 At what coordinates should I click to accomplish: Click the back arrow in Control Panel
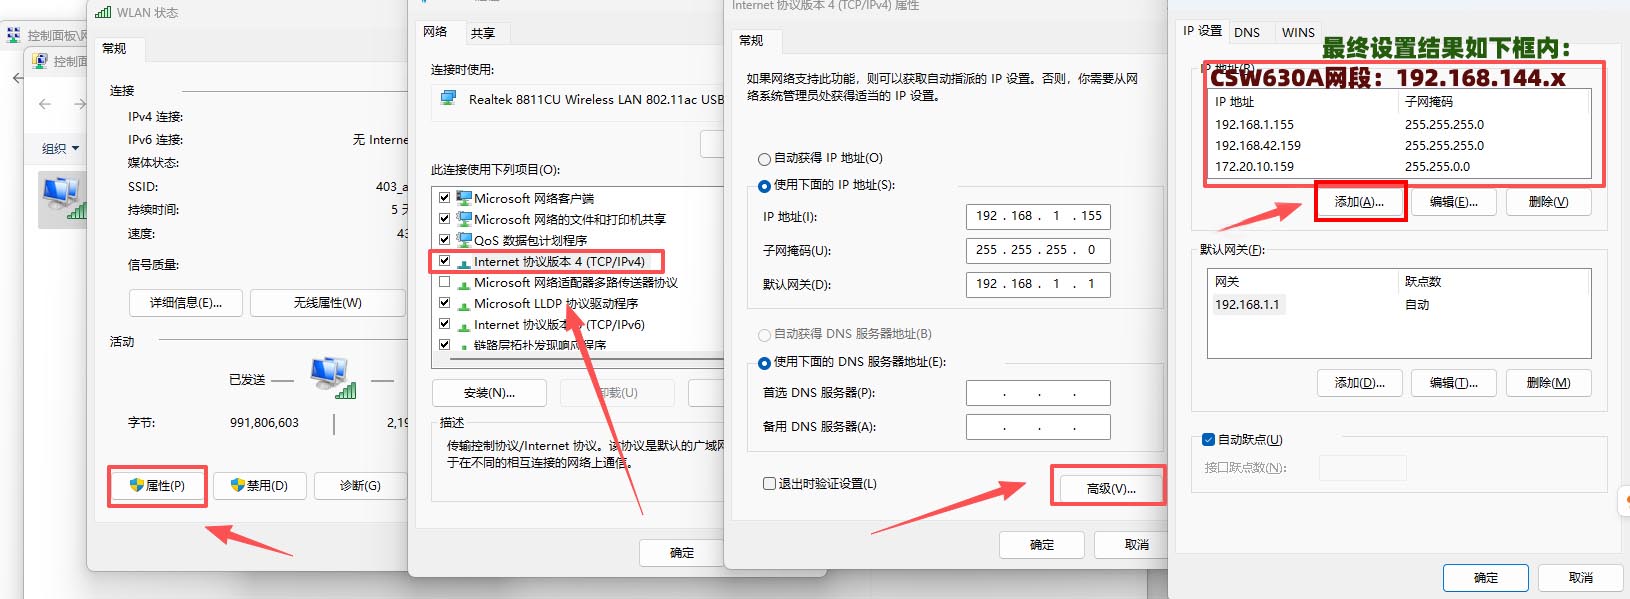tap(17, 78)
